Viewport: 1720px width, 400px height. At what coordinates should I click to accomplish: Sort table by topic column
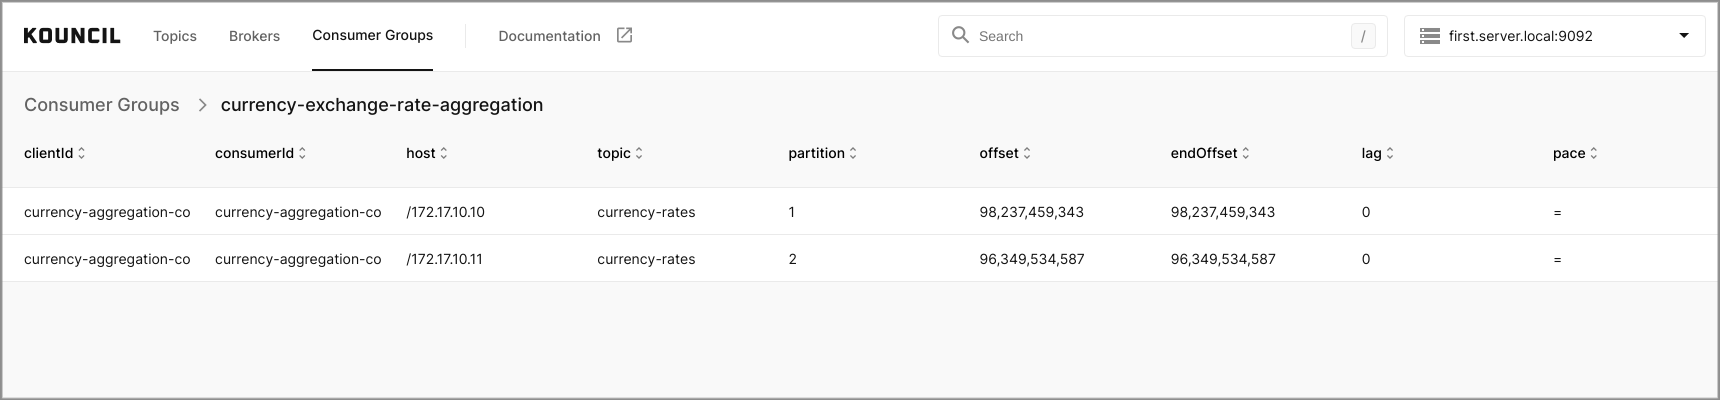click(620, 153)
